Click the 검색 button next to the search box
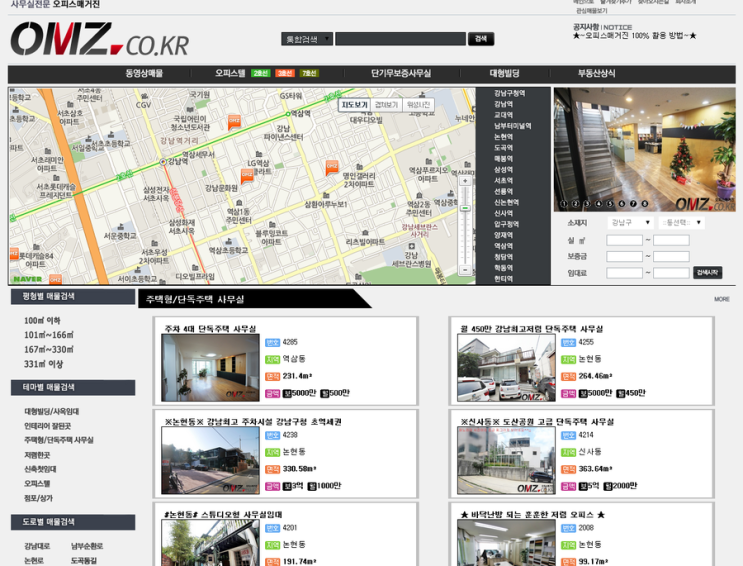 tap(481, 39)
